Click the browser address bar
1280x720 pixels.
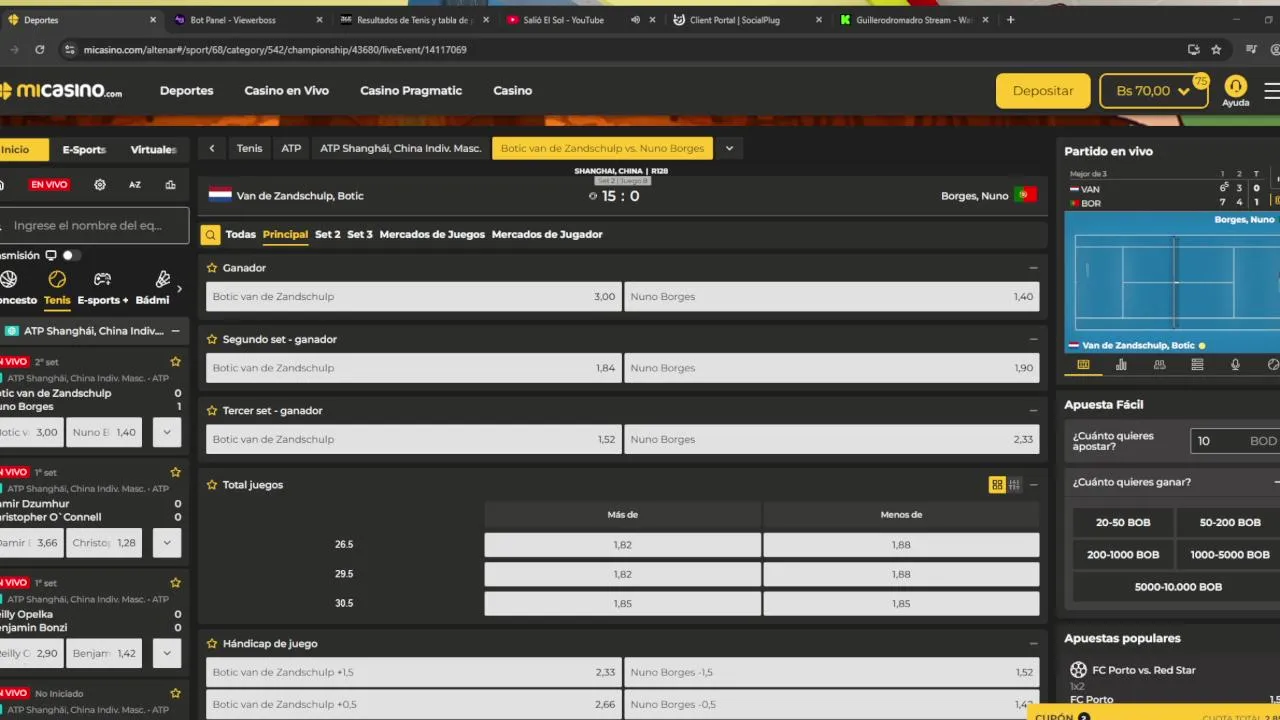tap(620, 49)
